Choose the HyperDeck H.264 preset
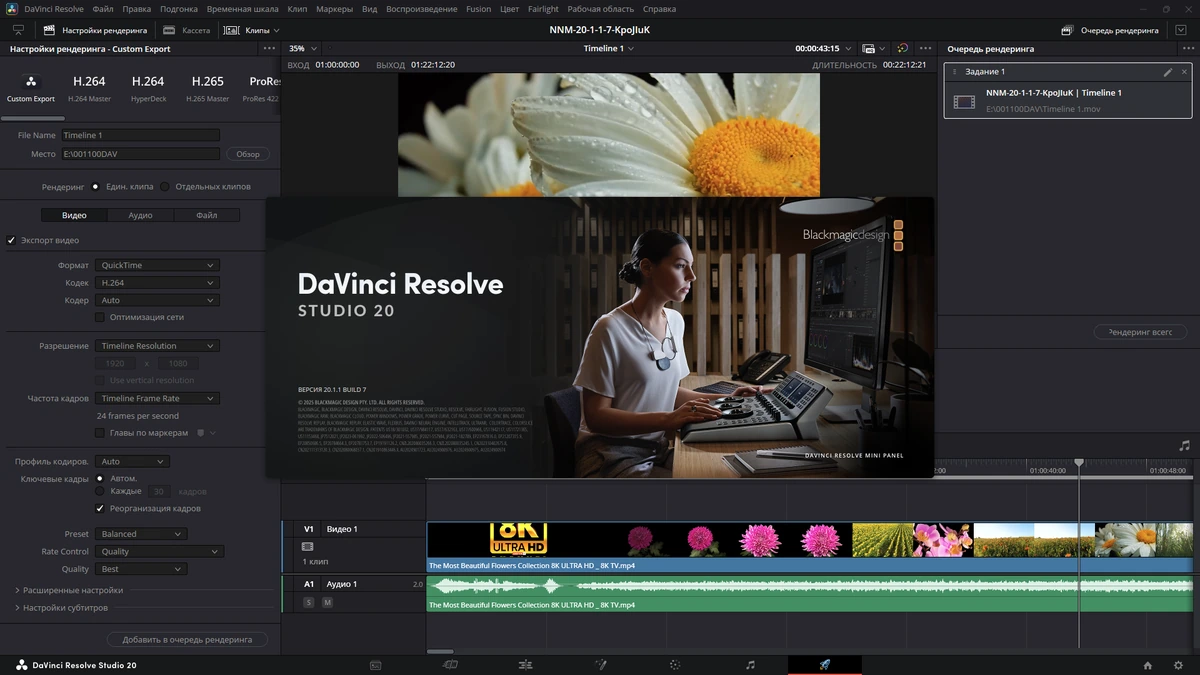This screenshot has width=1200, height=675. point(148,88)
